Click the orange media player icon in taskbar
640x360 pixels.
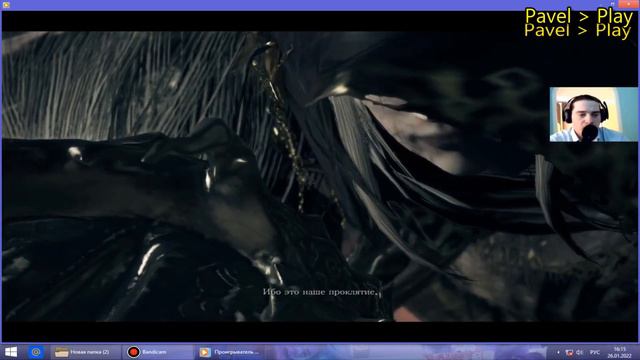[205, 352]
